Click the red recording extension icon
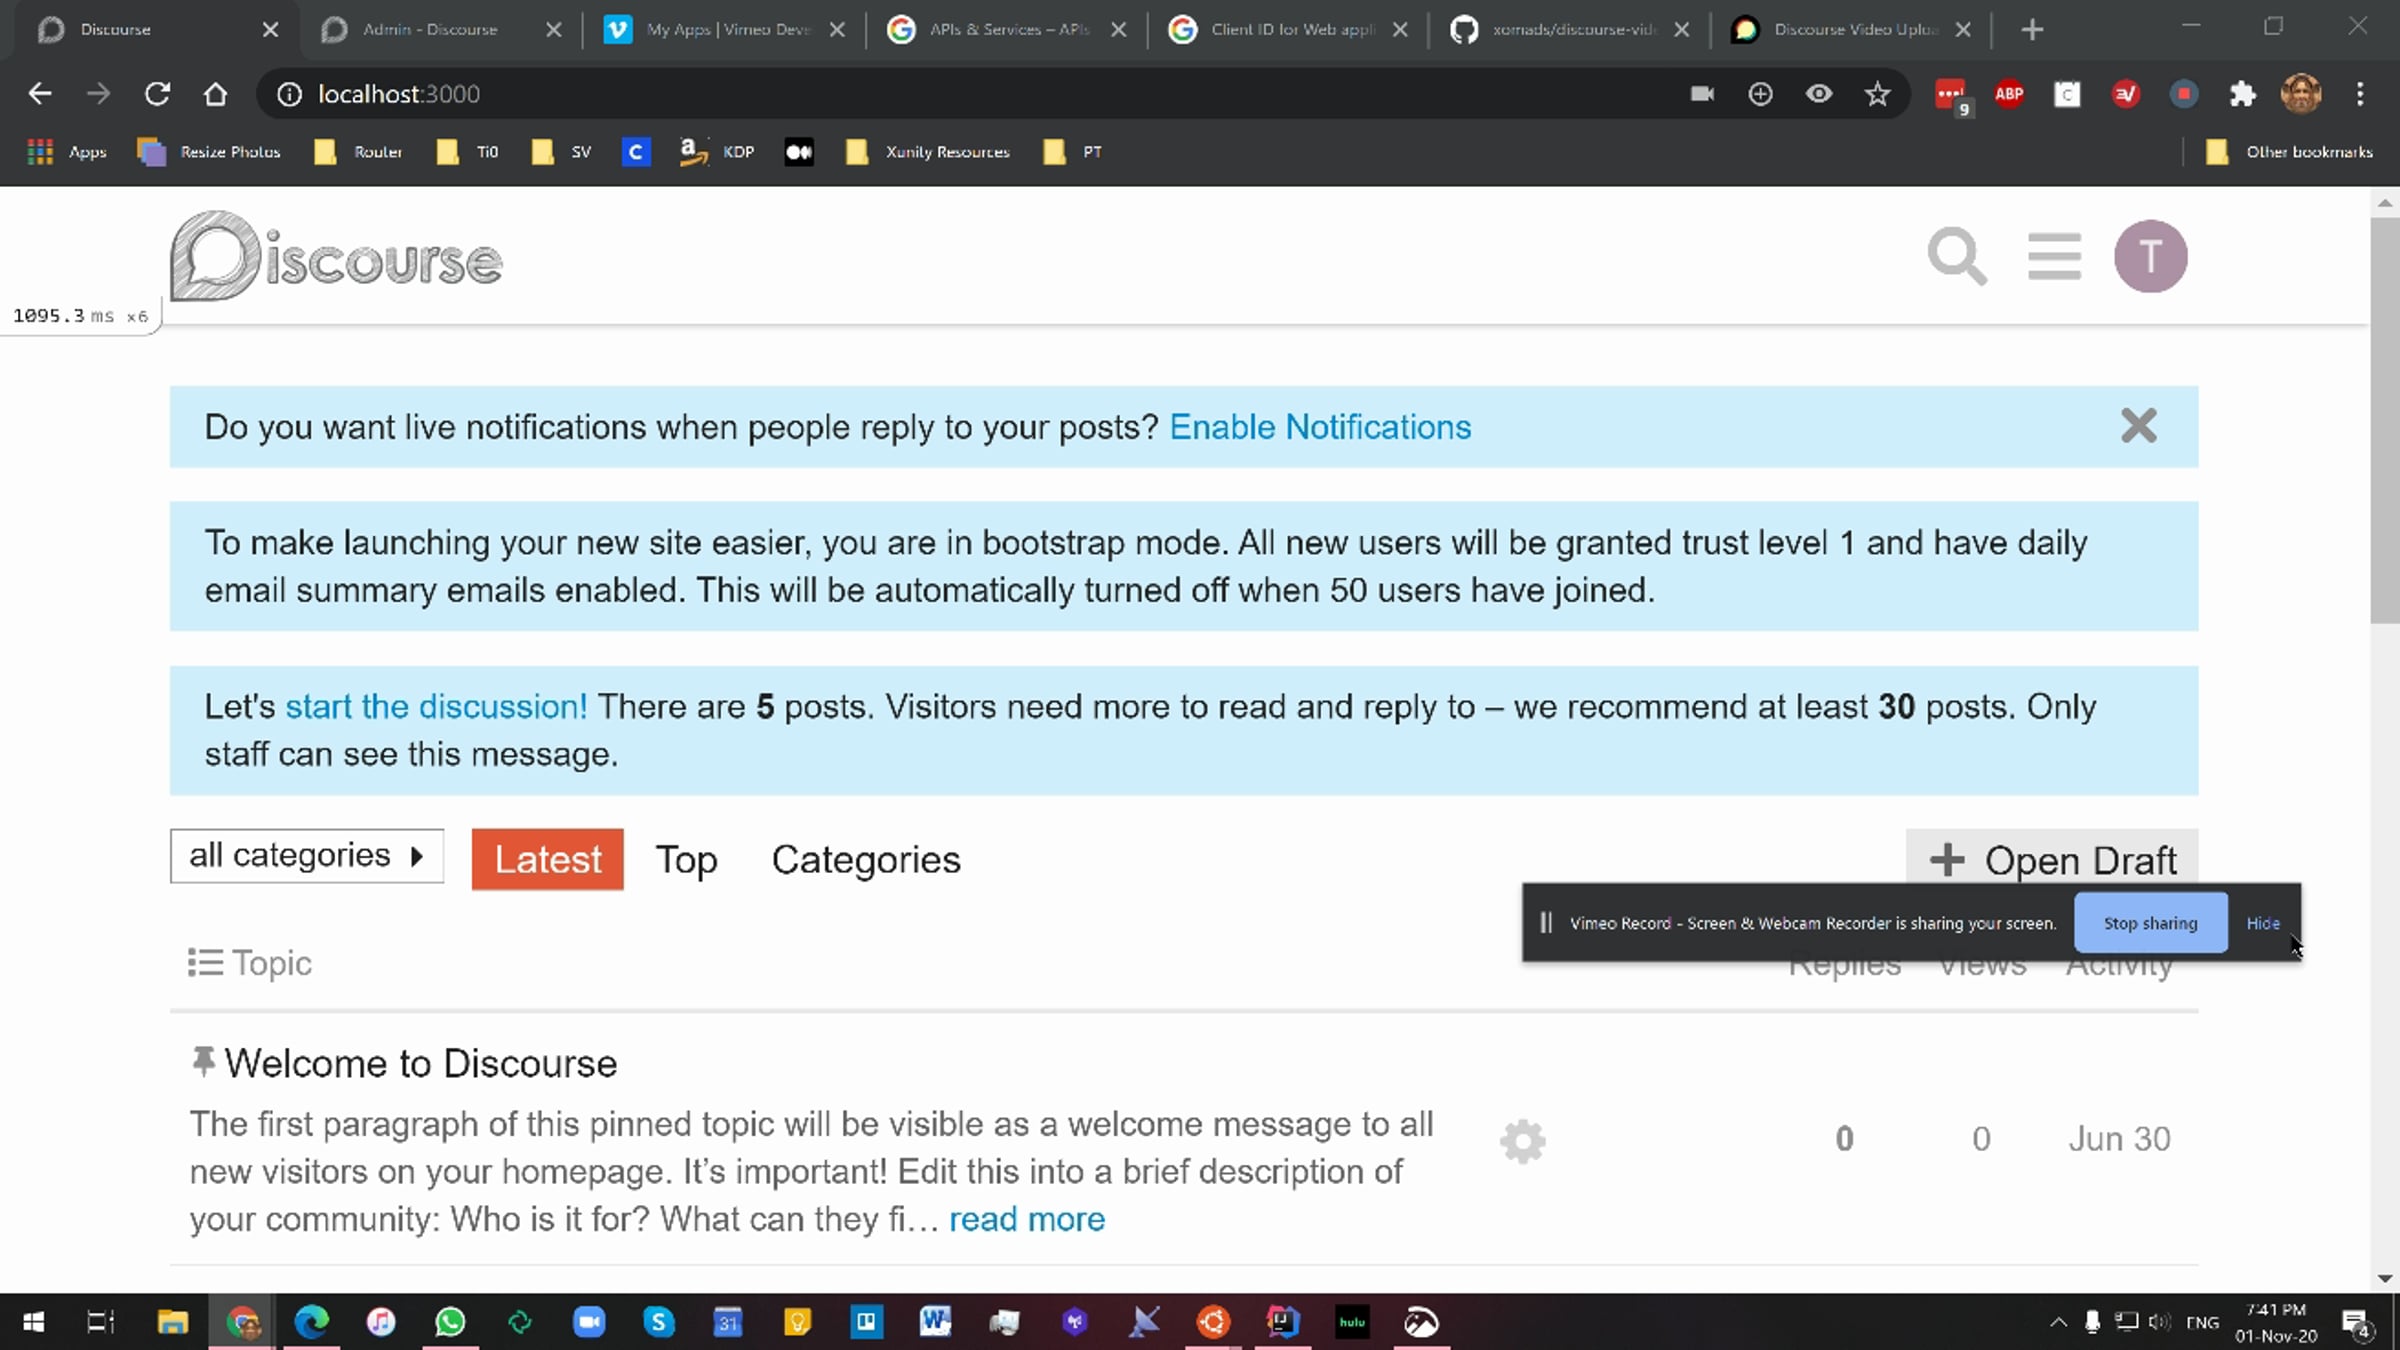This screenshot has width=2400, height=1350. tap(2184, 94)
